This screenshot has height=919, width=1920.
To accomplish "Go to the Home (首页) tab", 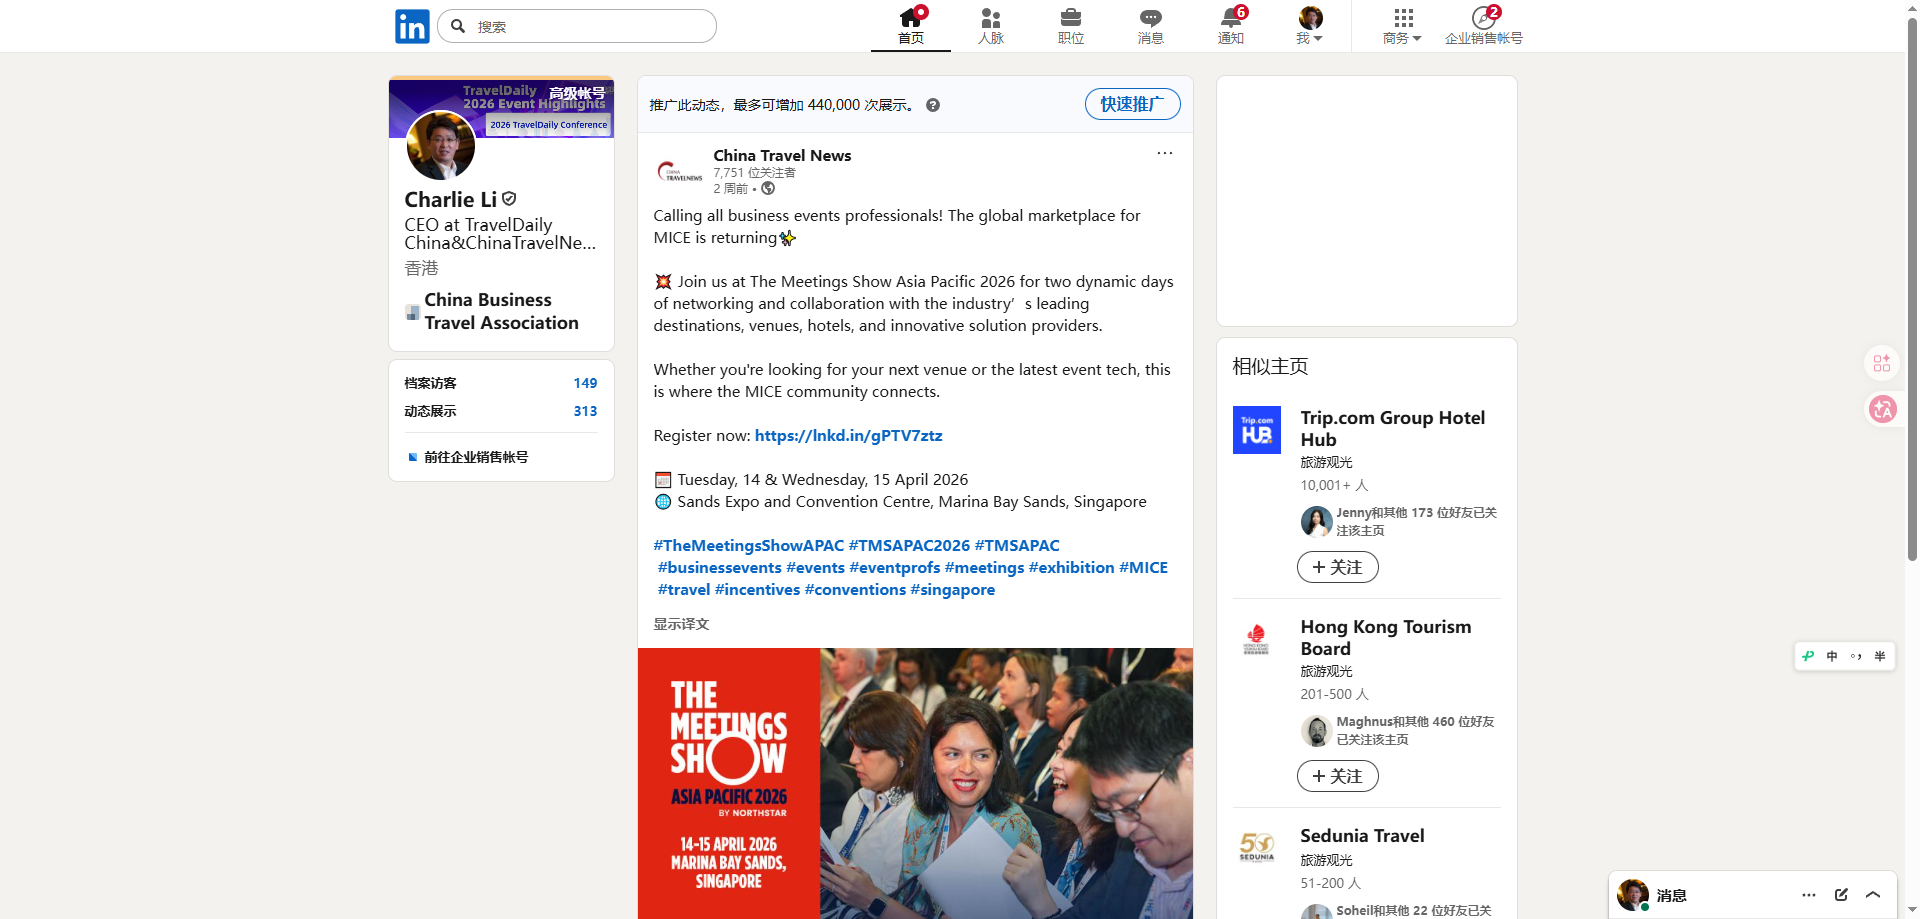I will (910, 26).
